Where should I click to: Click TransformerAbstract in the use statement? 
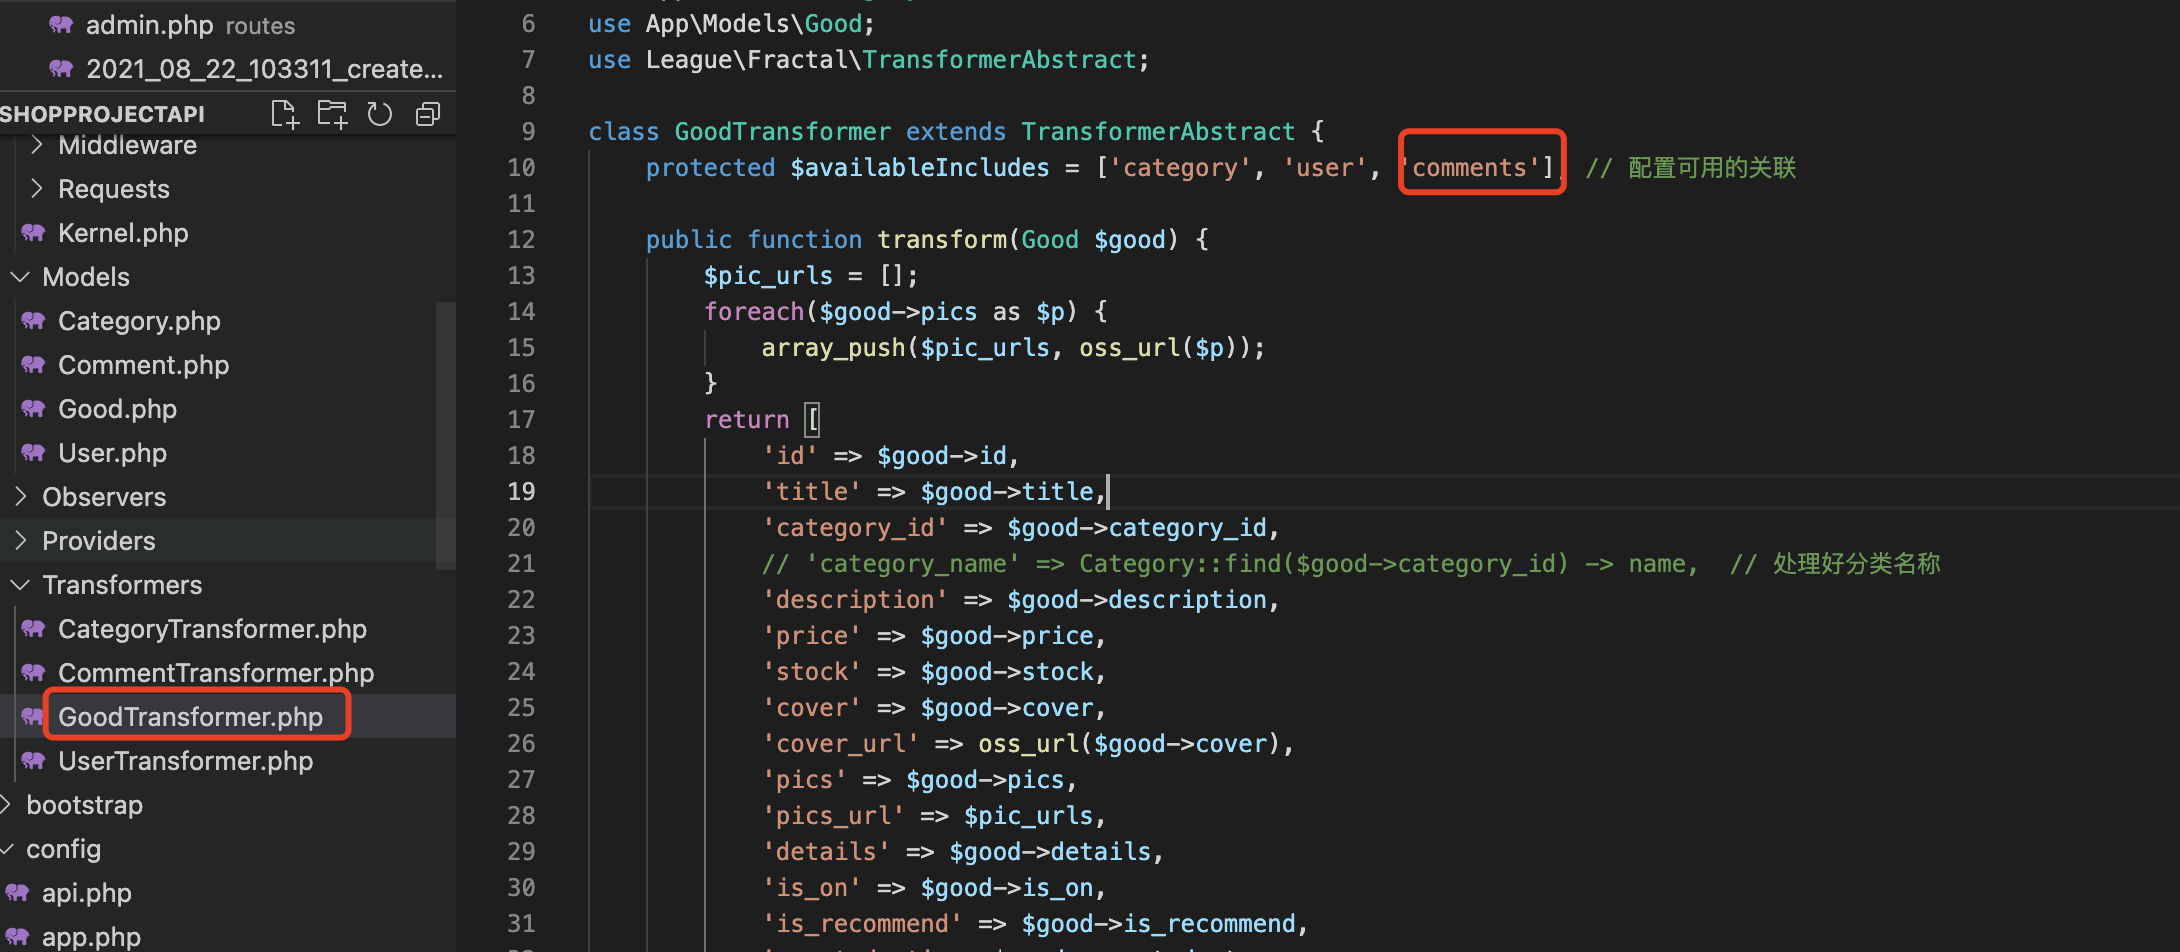(x=999, y=59)
